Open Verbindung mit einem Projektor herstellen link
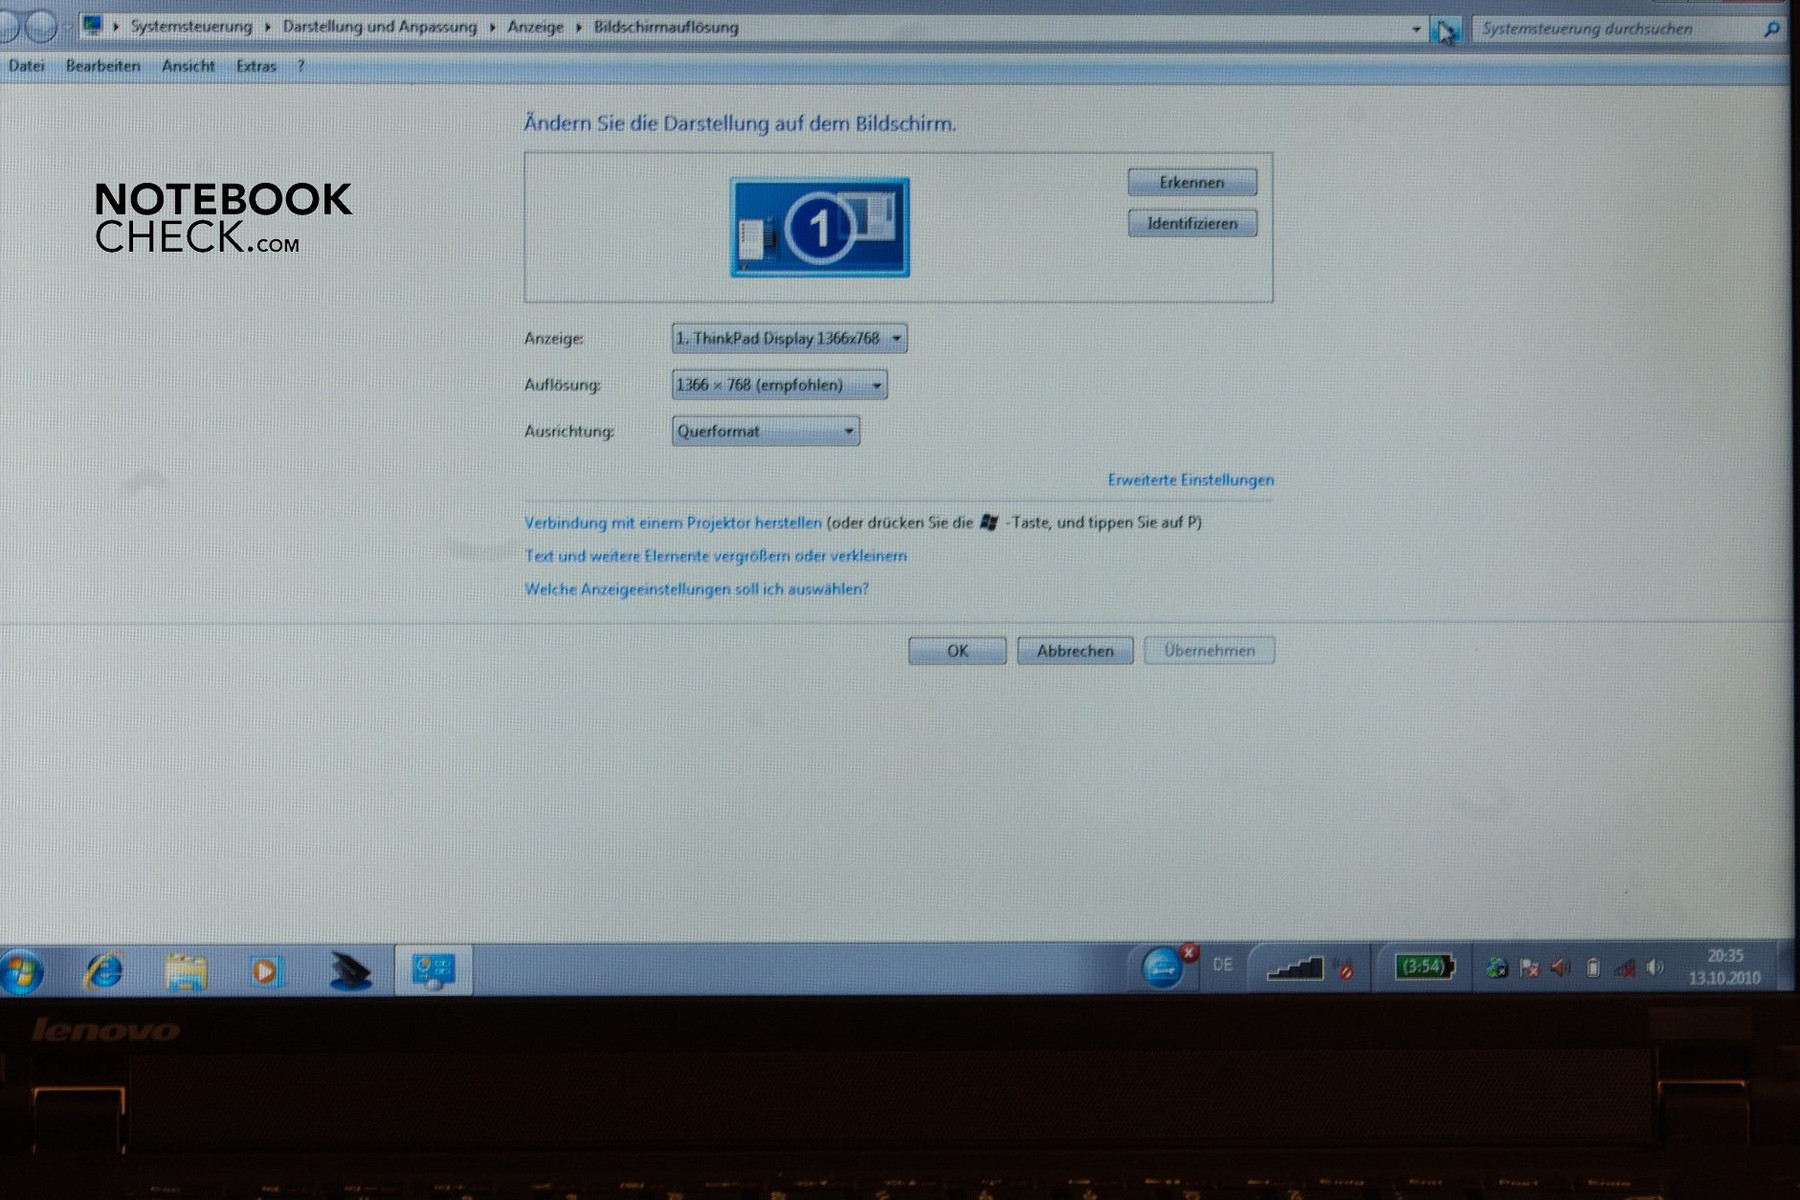This screenshot has height=1200, width=1800. pyautogui.click(x=673, y=523)
